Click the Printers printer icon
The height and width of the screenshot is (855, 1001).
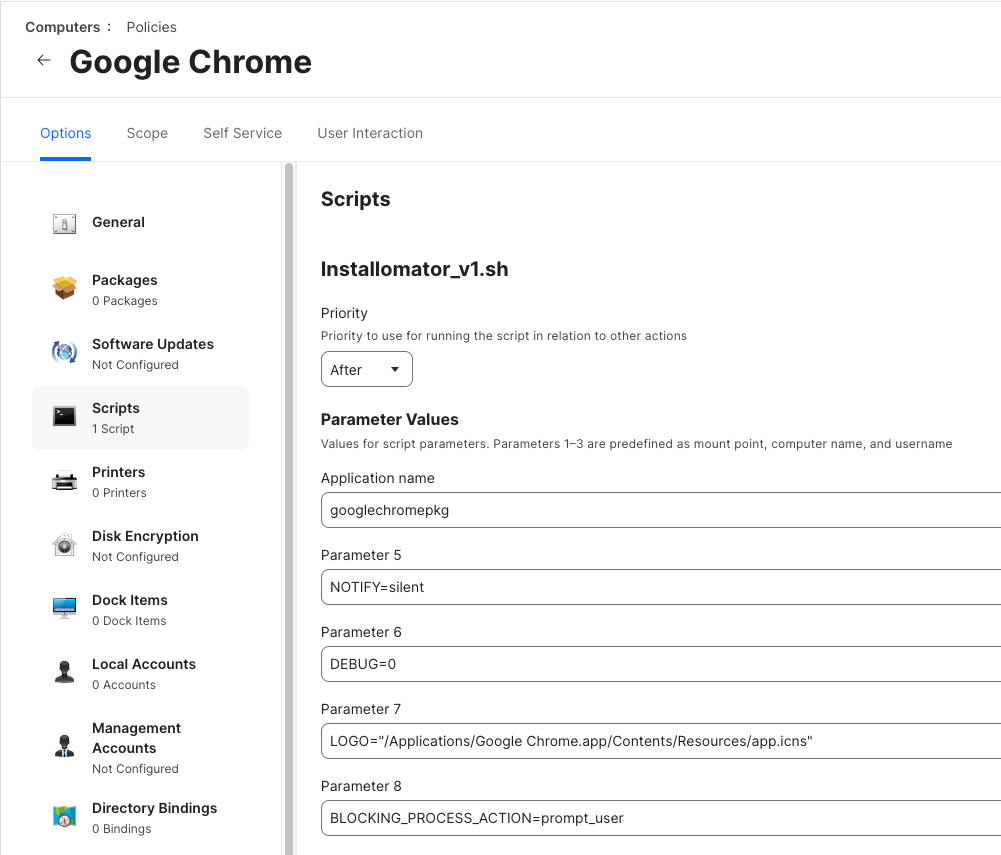(64, 480)
